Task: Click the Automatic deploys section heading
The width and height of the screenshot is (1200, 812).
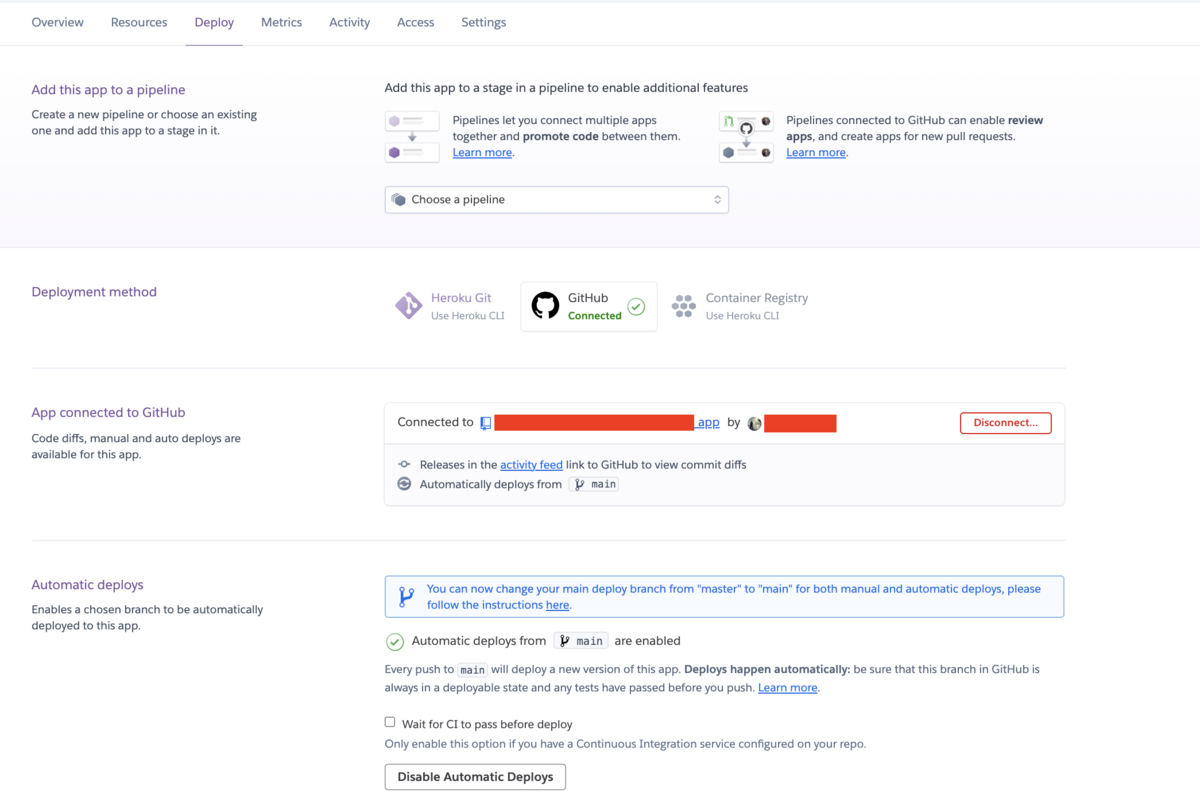Action: tap(87, 585)
